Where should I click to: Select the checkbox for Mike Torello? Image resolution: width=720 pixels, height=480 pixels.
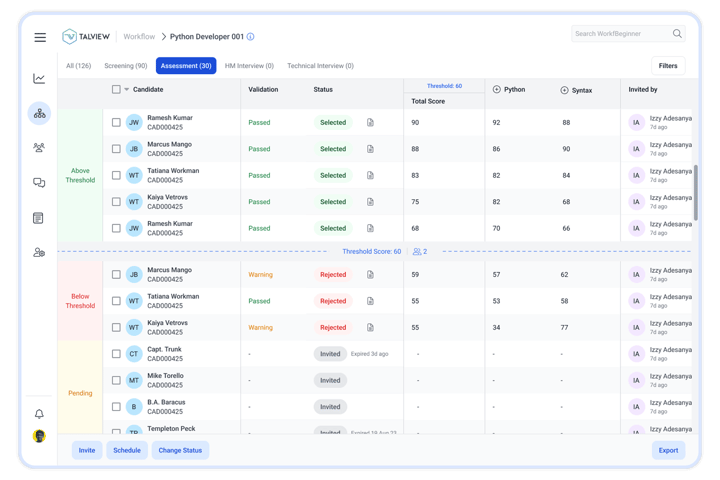pos(117,380)
